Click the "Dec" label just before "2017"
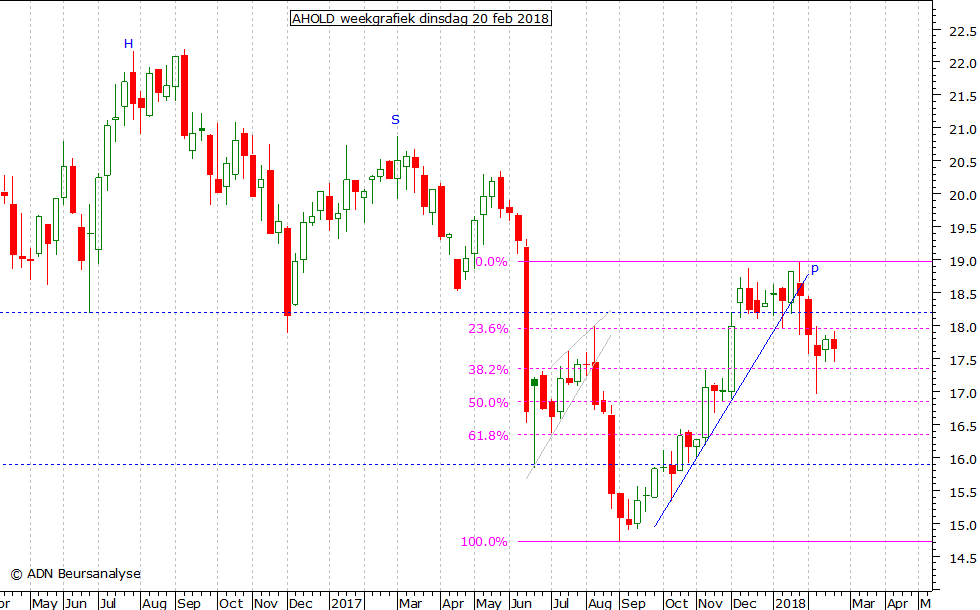Viewport: 980px width, 610px height. (301, 603)
